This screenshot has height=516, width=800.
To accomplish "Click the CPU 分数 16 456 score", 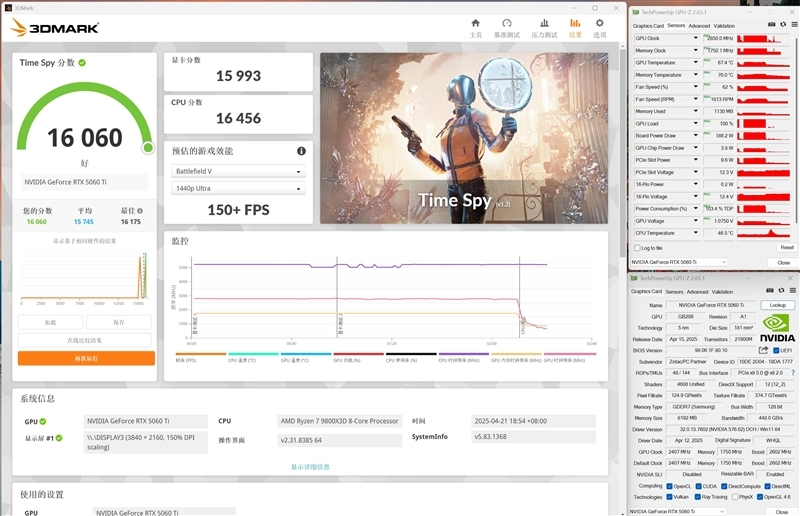I will coord(238,118).
